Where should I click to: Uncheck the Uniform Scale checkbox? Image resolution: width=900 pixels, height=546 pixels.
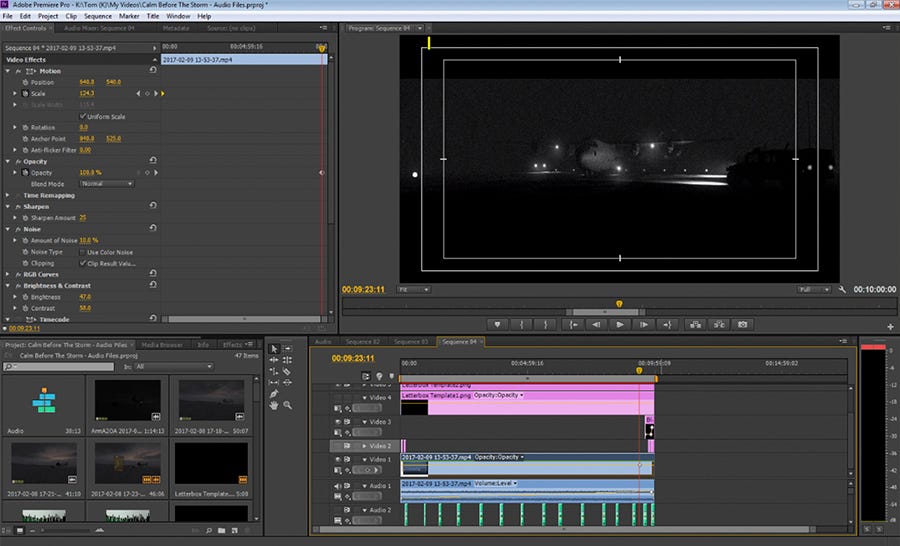pyautogui.click(x=82, y=116)
